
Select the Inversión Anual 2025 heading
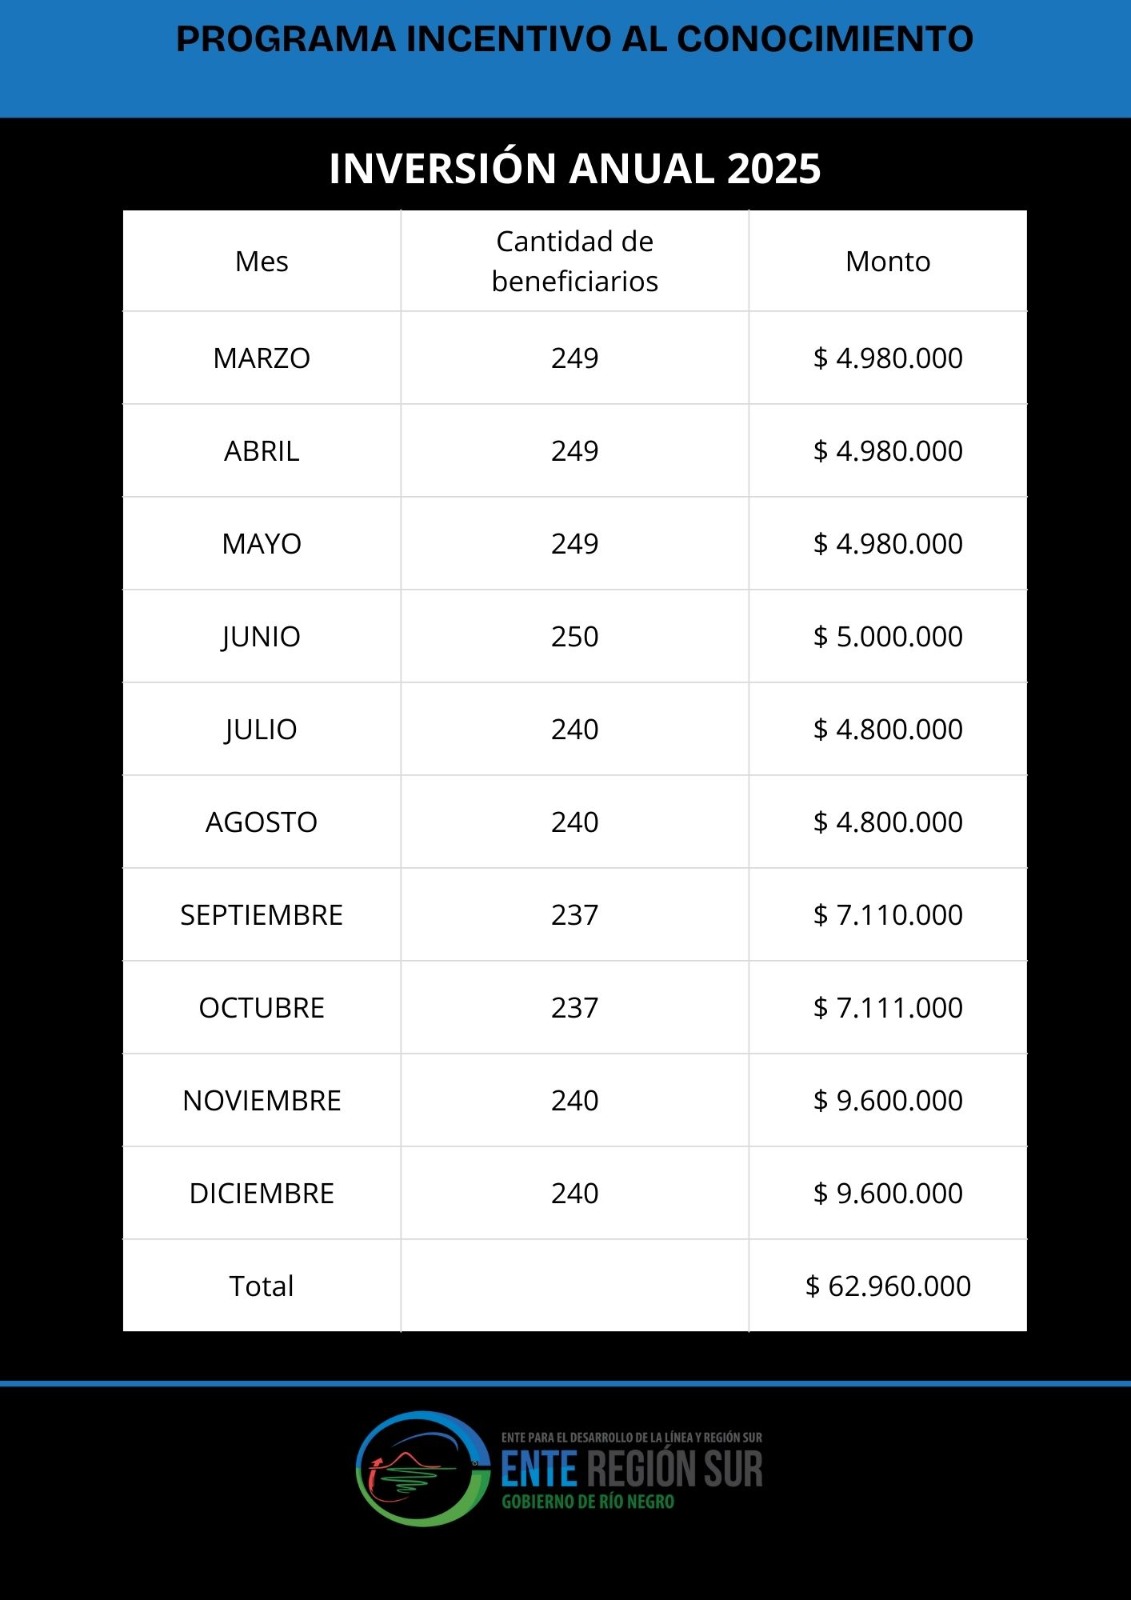[x=574, y=168]
